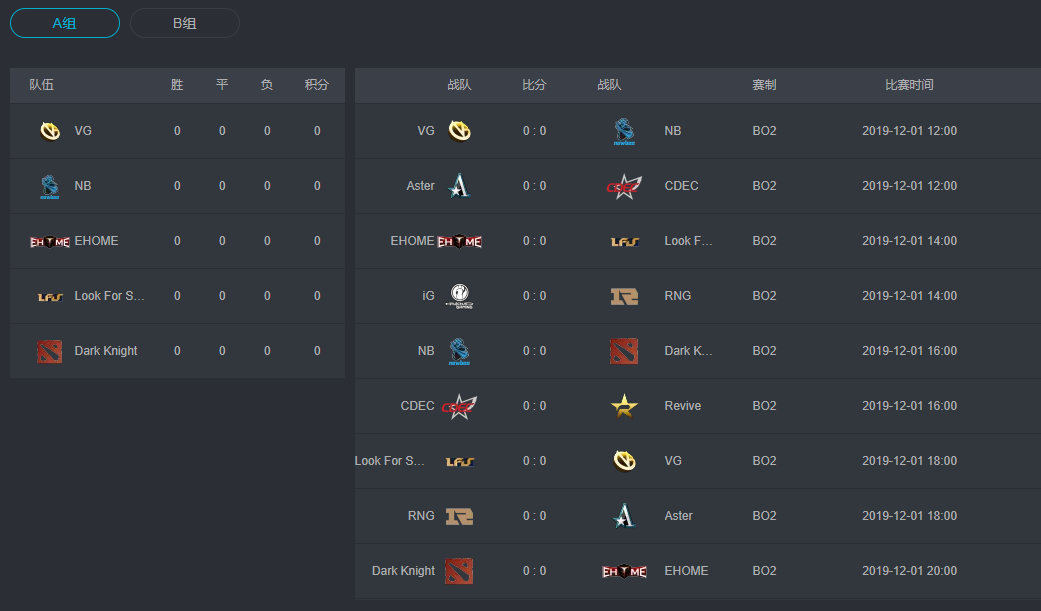Click the Revive star logo
The width and height of the screenshot is (1041, 611).
(x=624, y=406)
